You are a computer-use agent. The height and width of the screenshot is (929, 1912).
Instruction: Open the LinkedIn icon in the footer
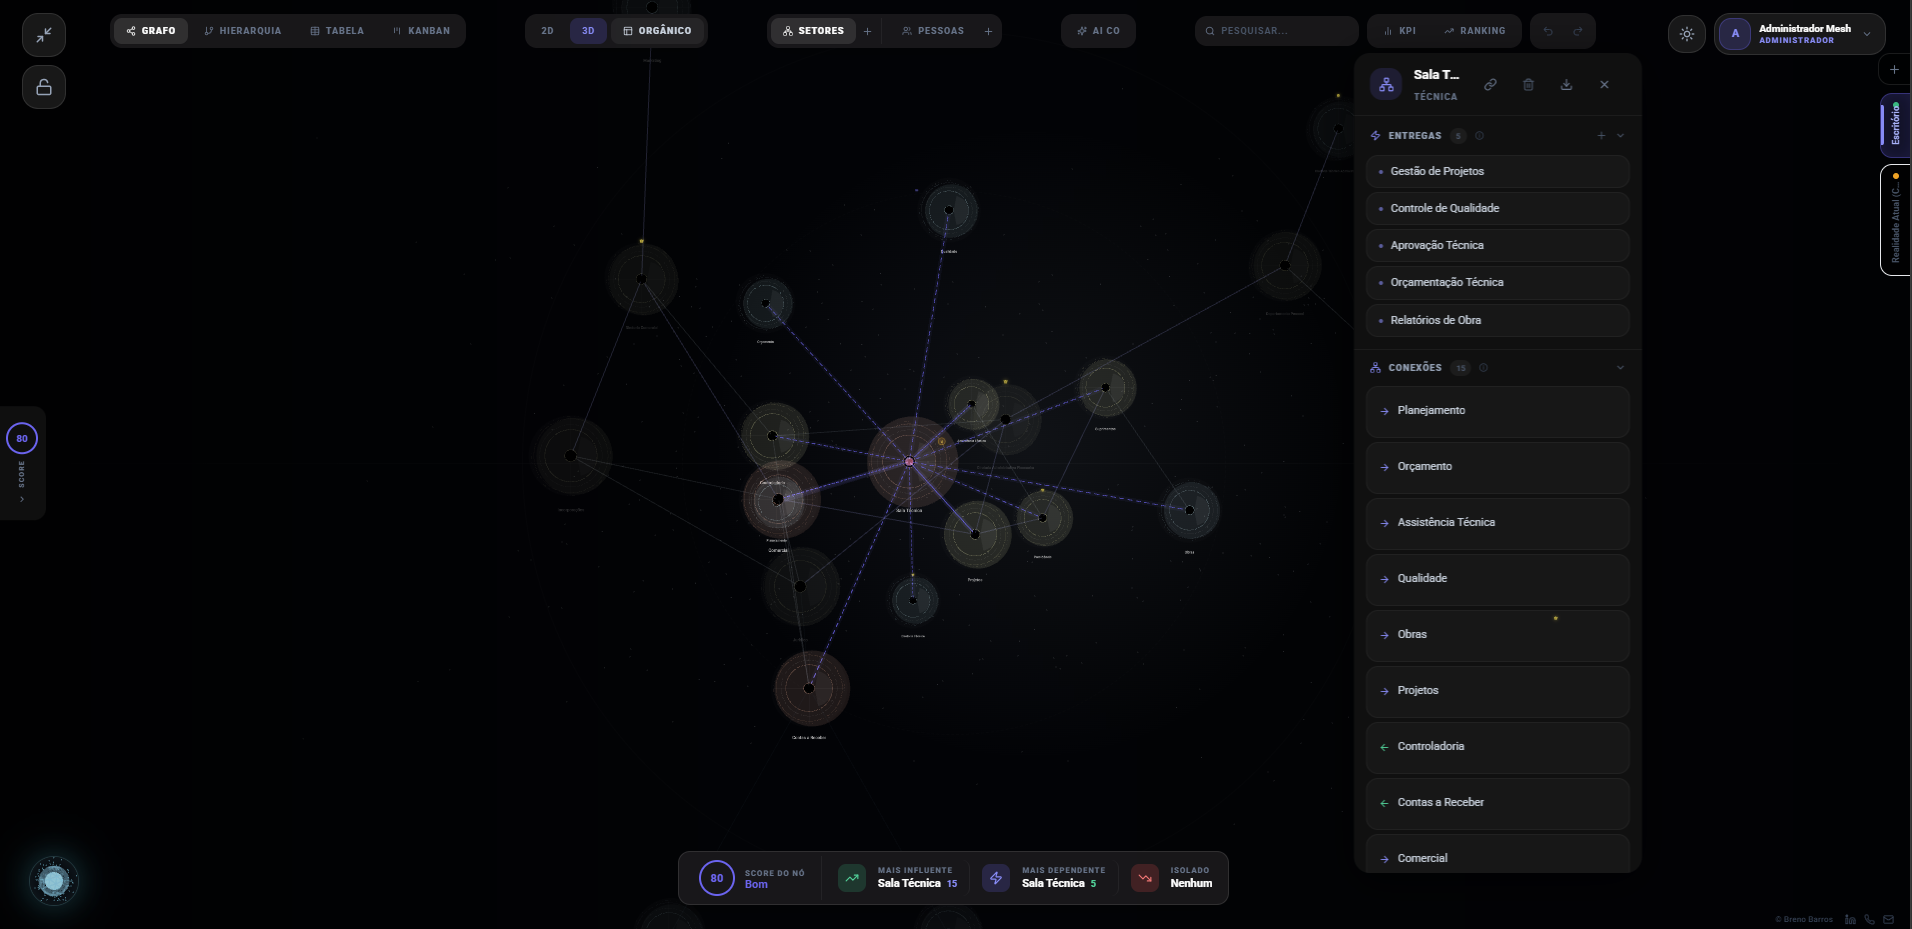1850,919
